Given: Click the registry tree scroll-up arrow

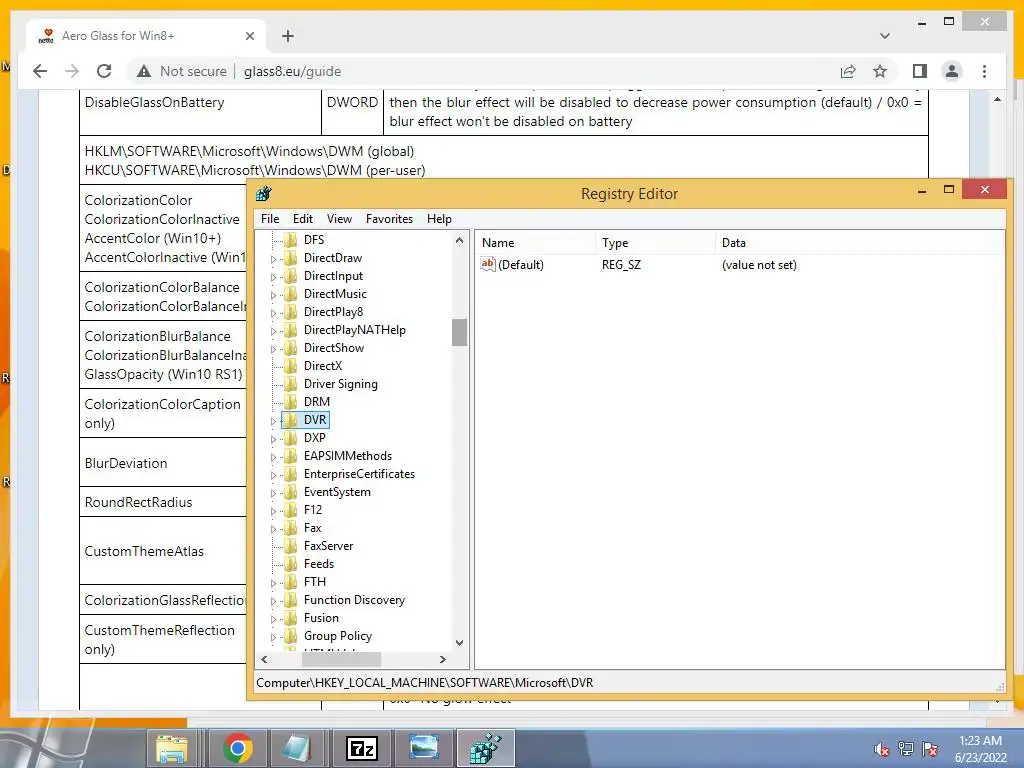Looking at the screenshot, I should coord(459,240).
